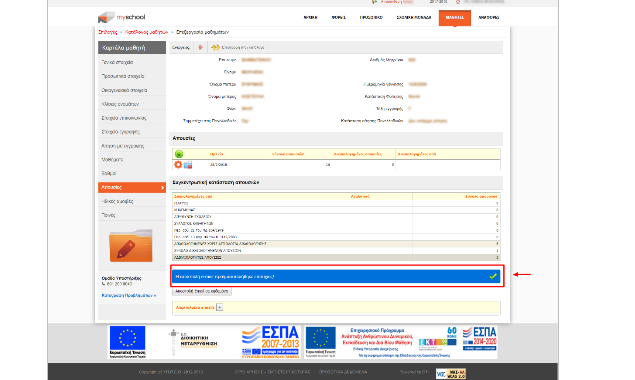
Task: Click the myschool logo
Action: (121, 17)
